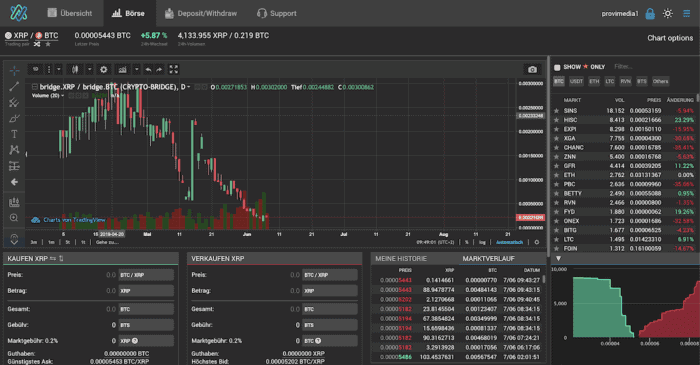Toggle the log scale option
Viewport: 700px width, 365px height.
482,242
